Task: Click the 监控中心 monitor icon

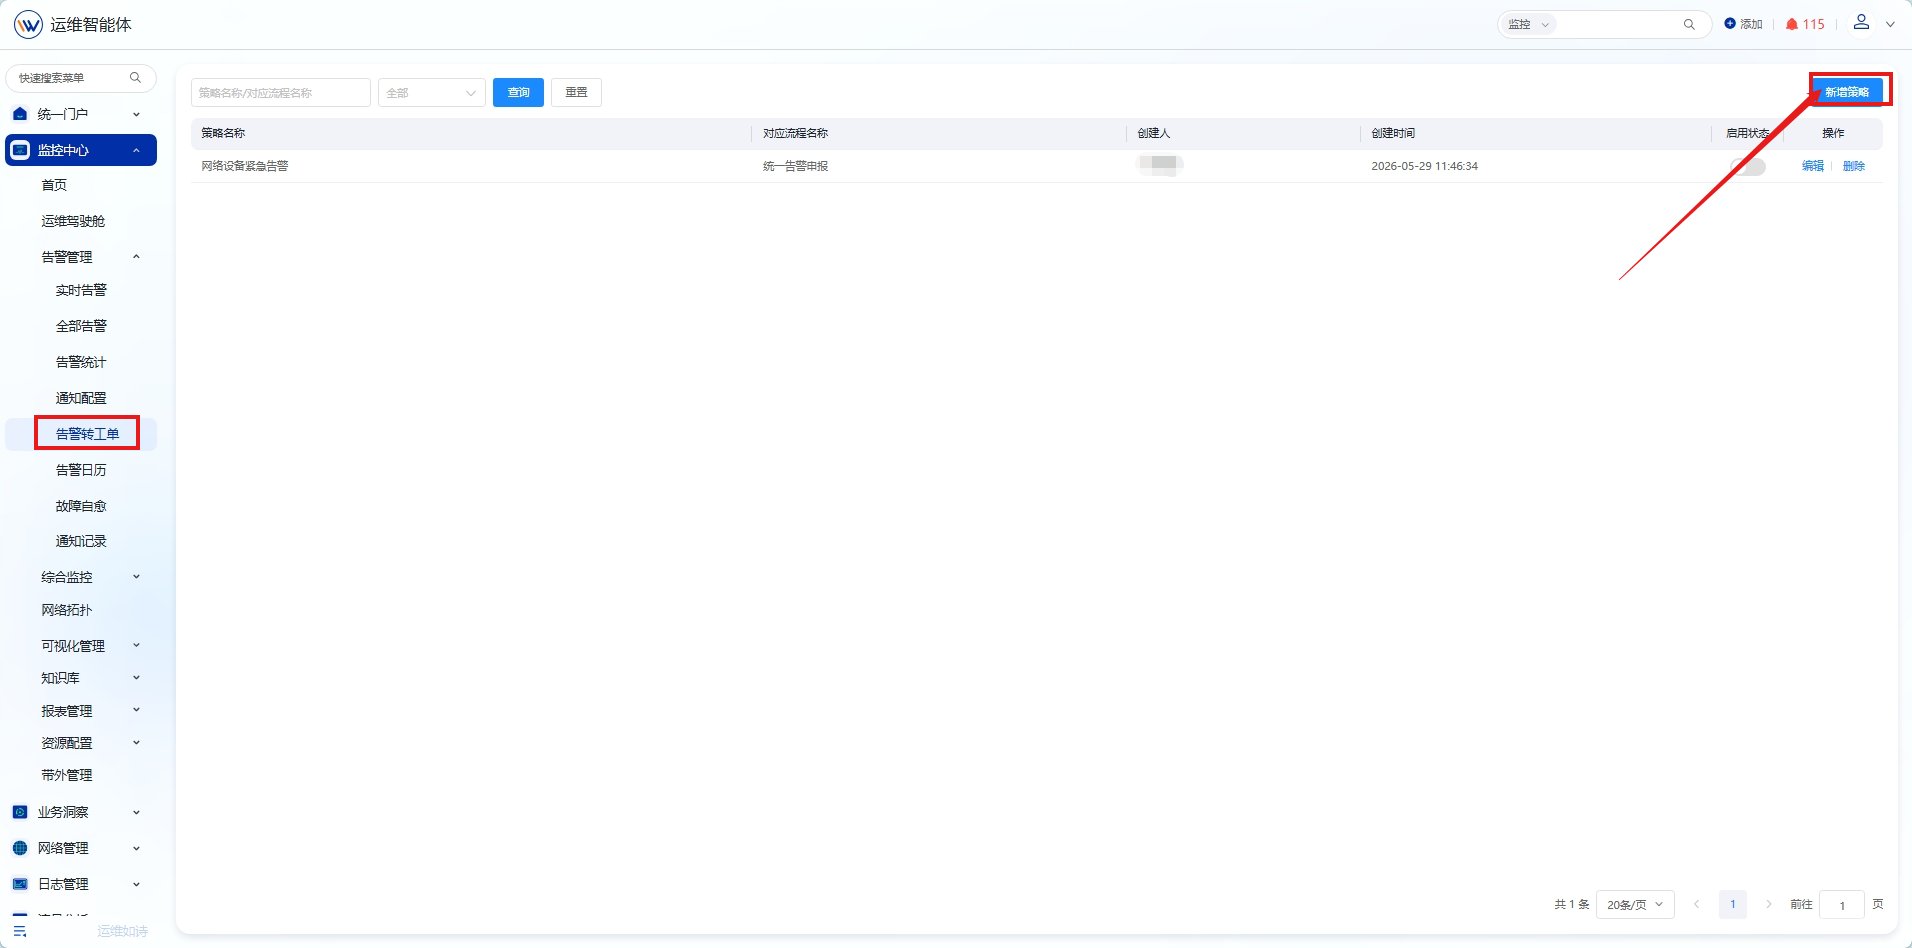Action: (20, 150)
